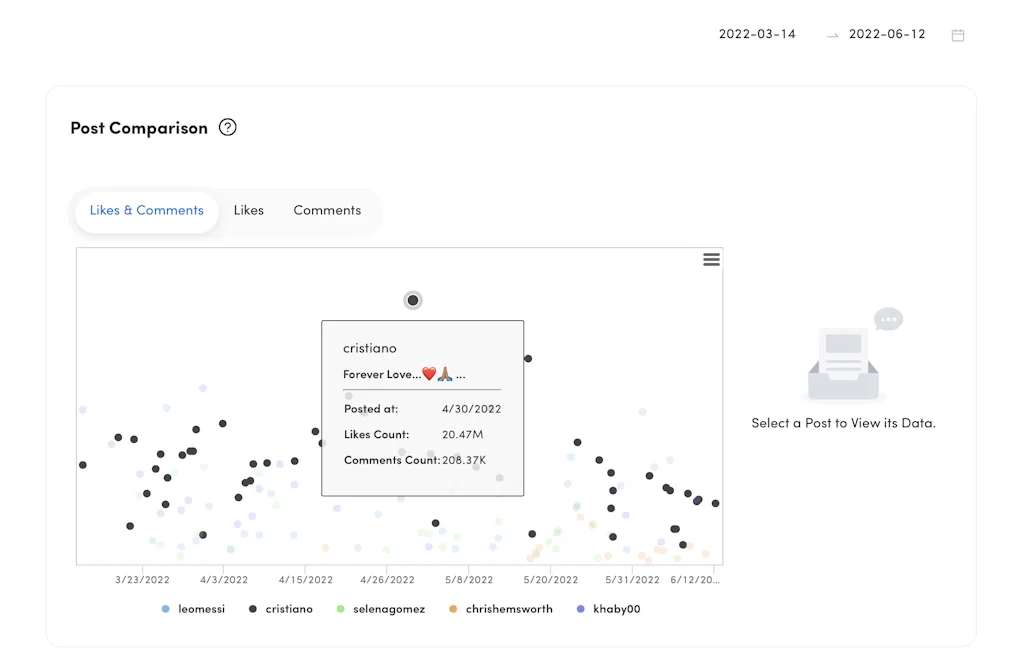Image resolution: width=1024 pixels, height=669 pixels.
Task: Hide chrishemsworth series via legend
Action: pyautogui.click(x=508, y=609)
